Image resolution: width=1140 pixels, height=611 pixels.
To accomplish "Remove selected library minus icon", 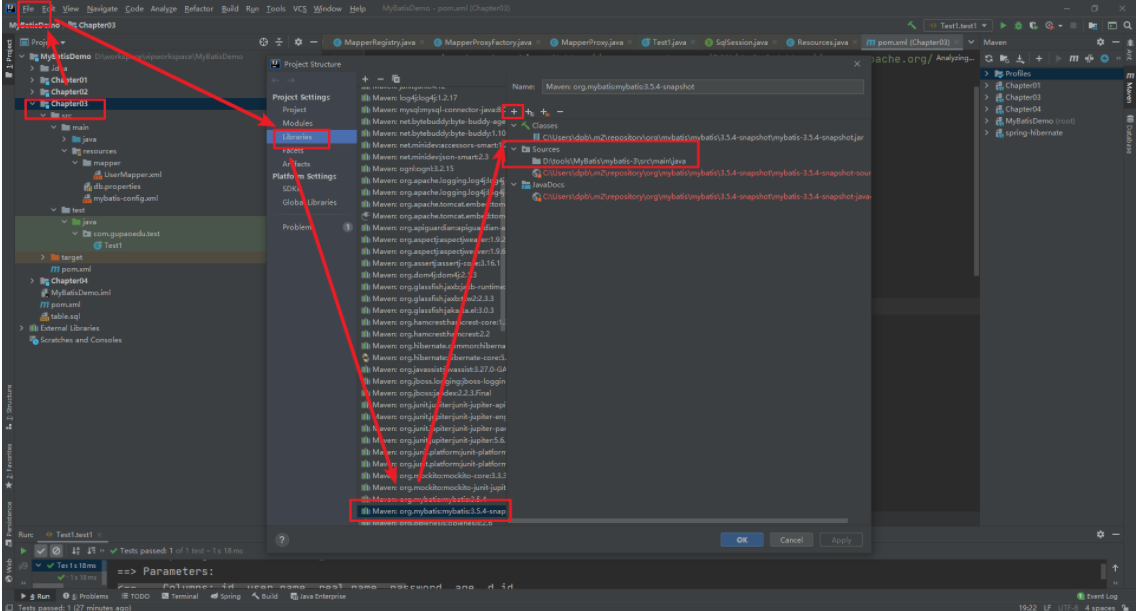I will click(x=380, y=79).
